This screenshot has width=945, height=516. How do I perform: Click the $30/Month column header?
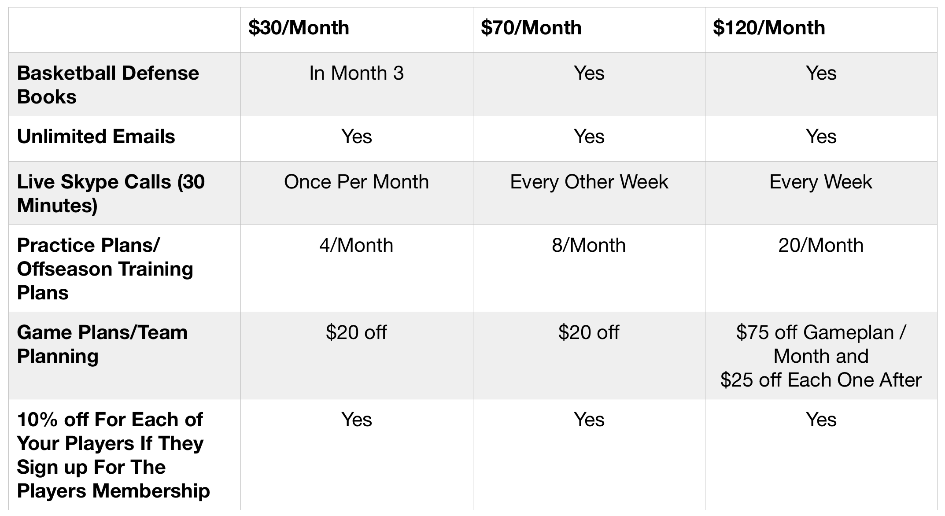298,28
